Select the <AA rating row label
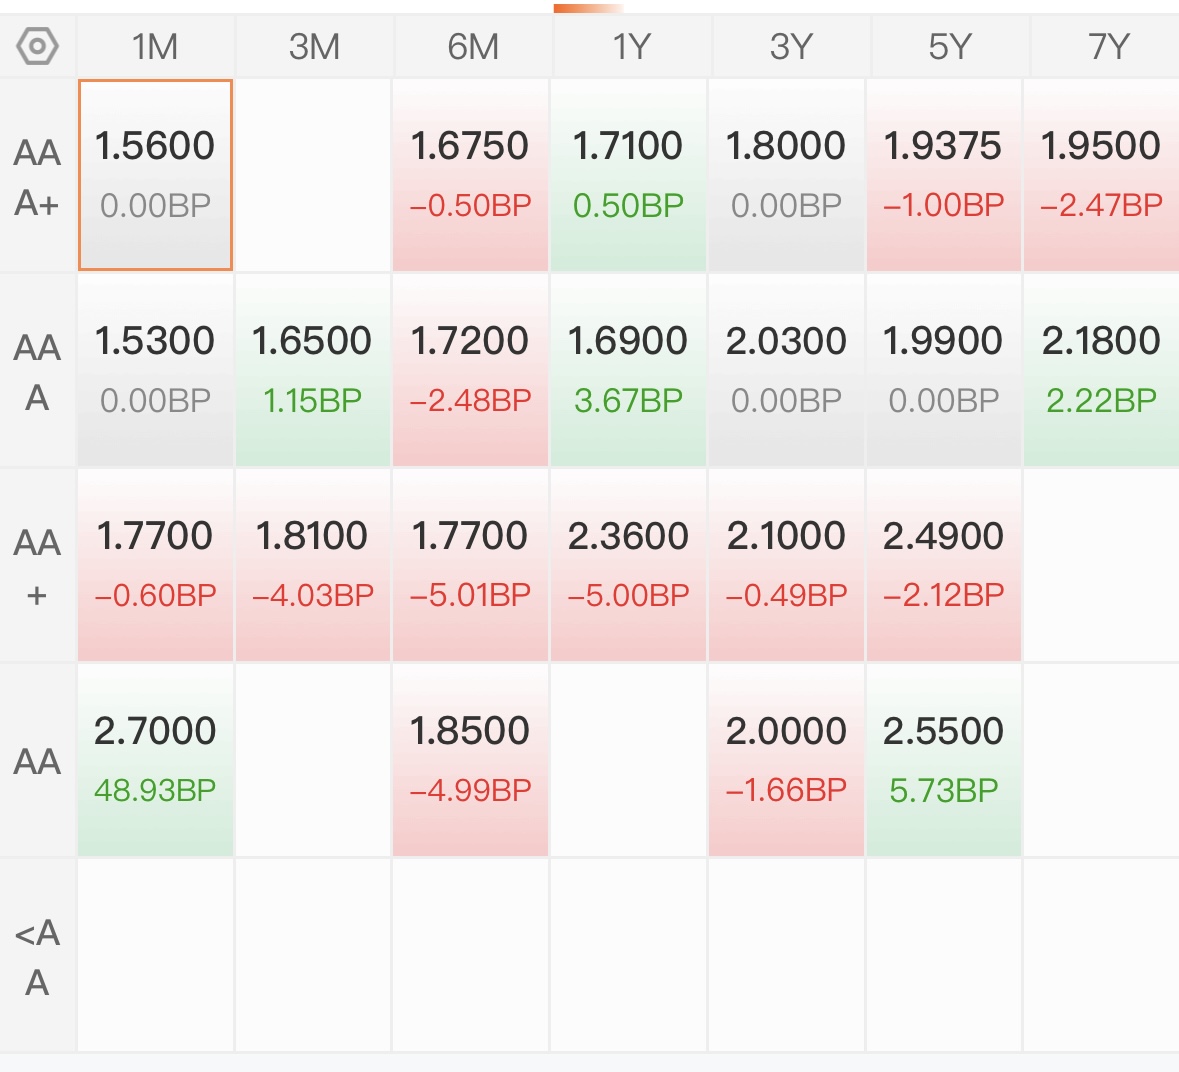The image size is (1179, 1072). tap(37, 957)
